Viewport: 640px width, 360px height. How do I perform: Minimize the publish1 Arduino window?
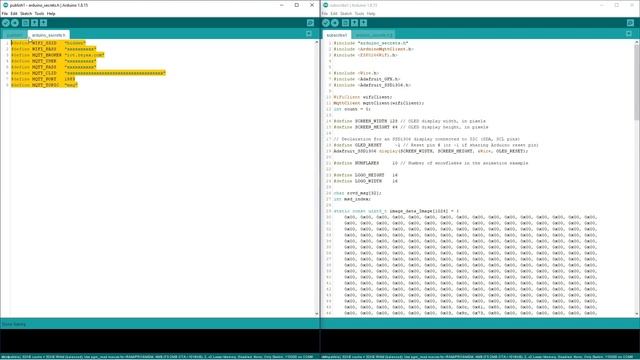click(282, 5)
